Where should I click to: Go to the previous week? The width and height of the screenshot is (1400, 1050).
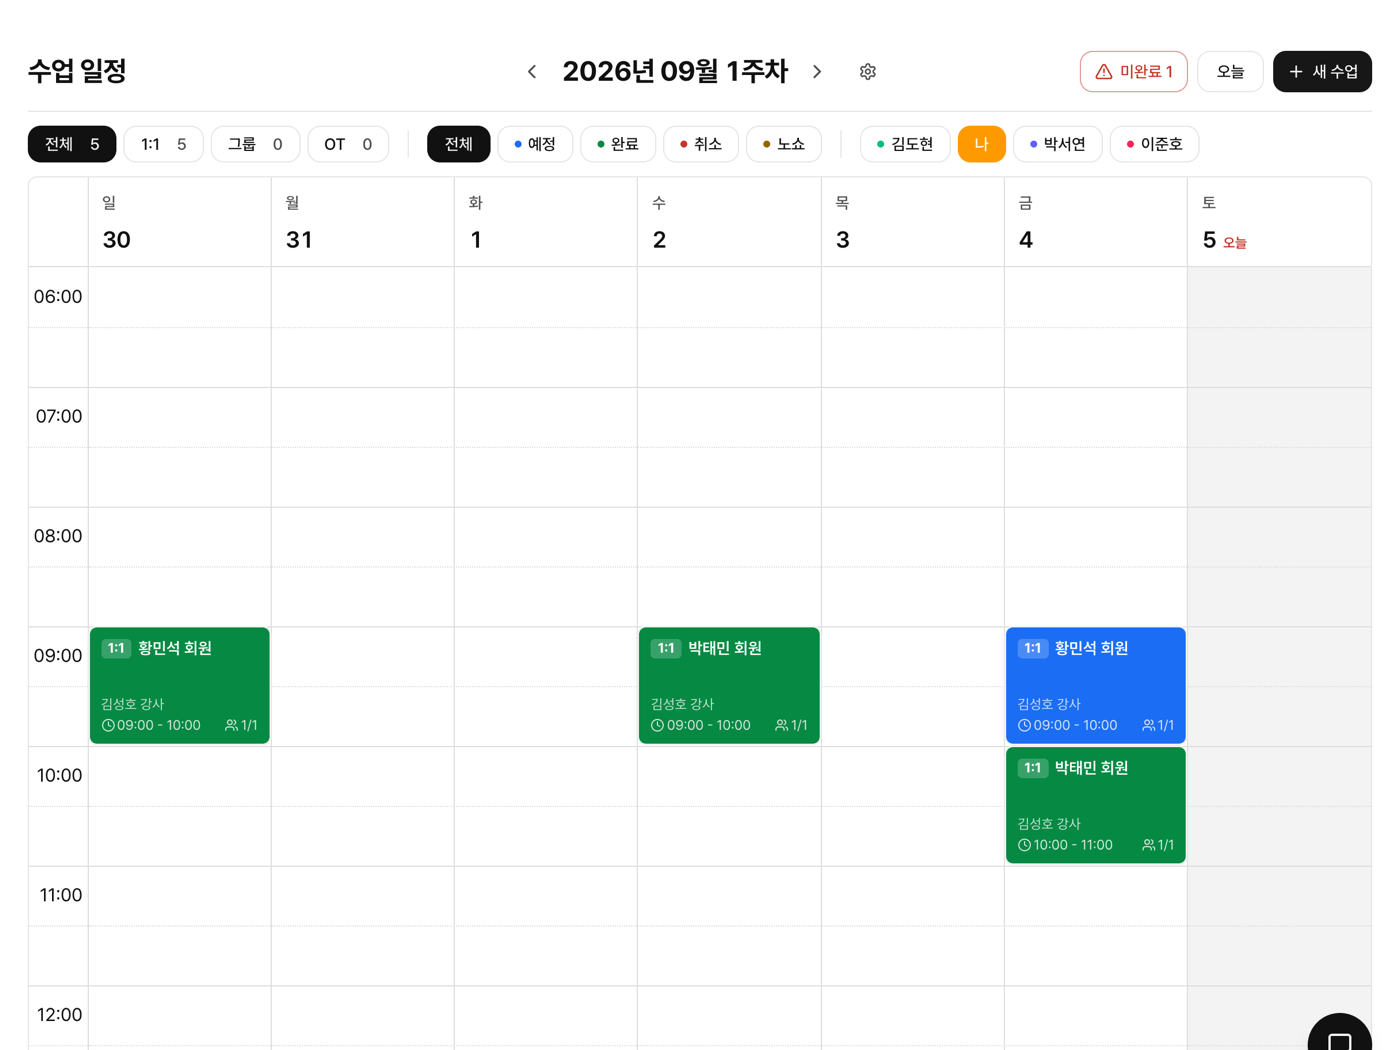[532, 72]
